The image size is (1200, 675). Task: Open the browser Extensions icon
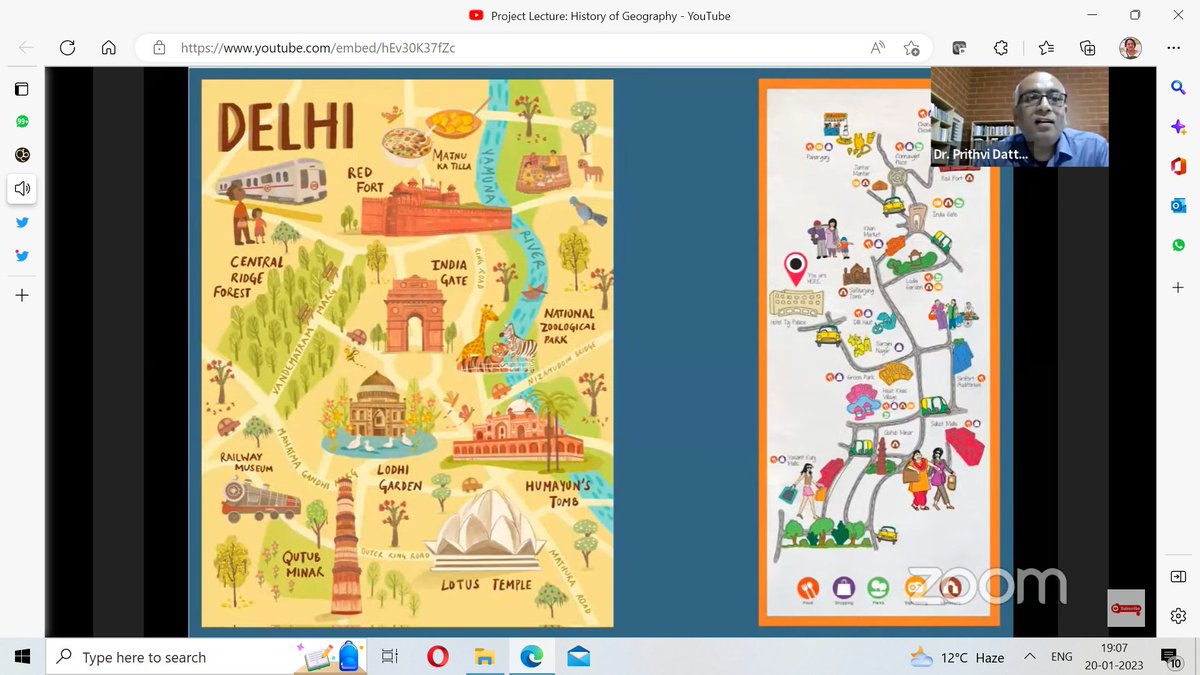pos(1000,47)
